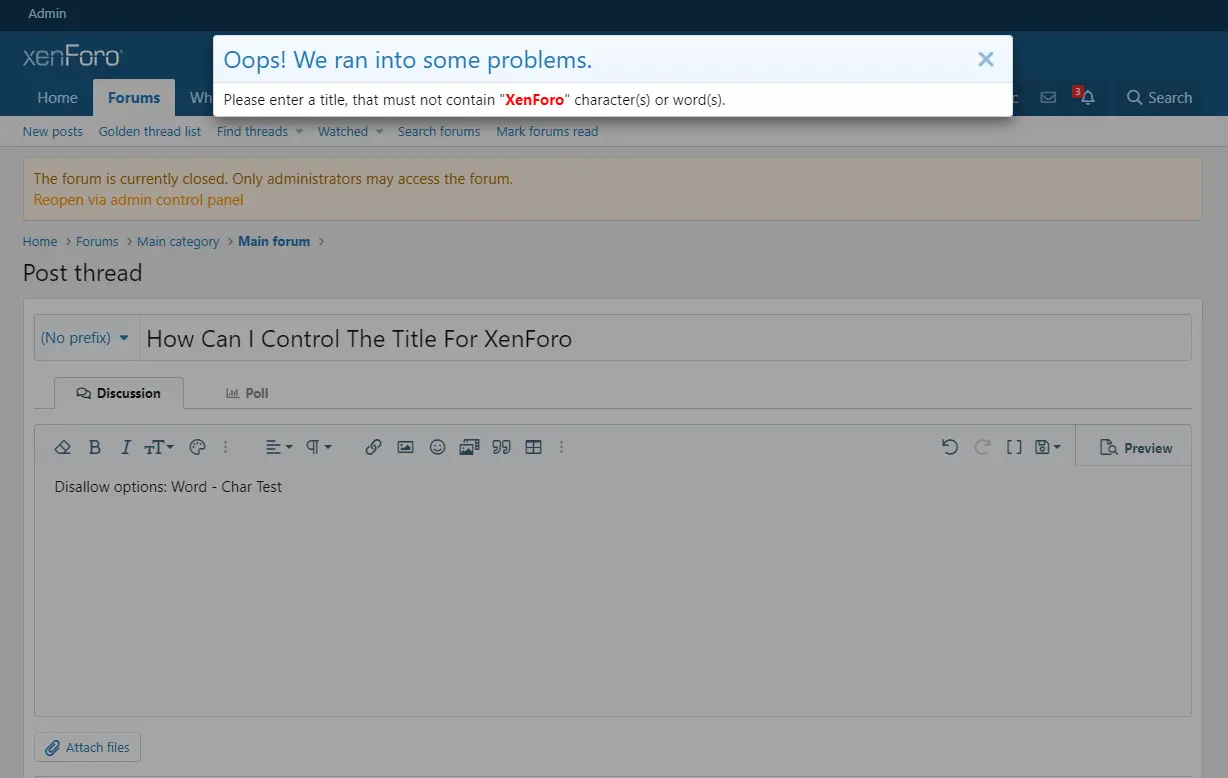Click the Preview button
1228x778 pixels.
pos(1135,448)
